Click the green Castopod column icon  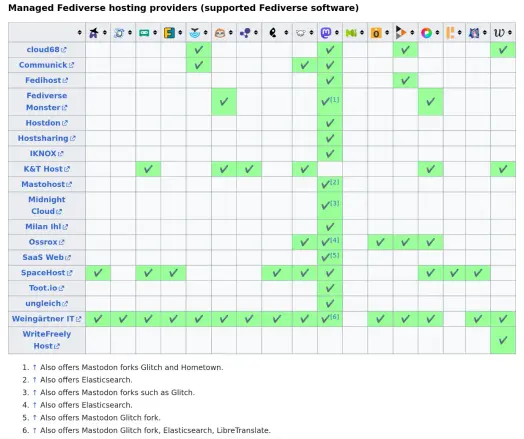[x=144, y=33]
